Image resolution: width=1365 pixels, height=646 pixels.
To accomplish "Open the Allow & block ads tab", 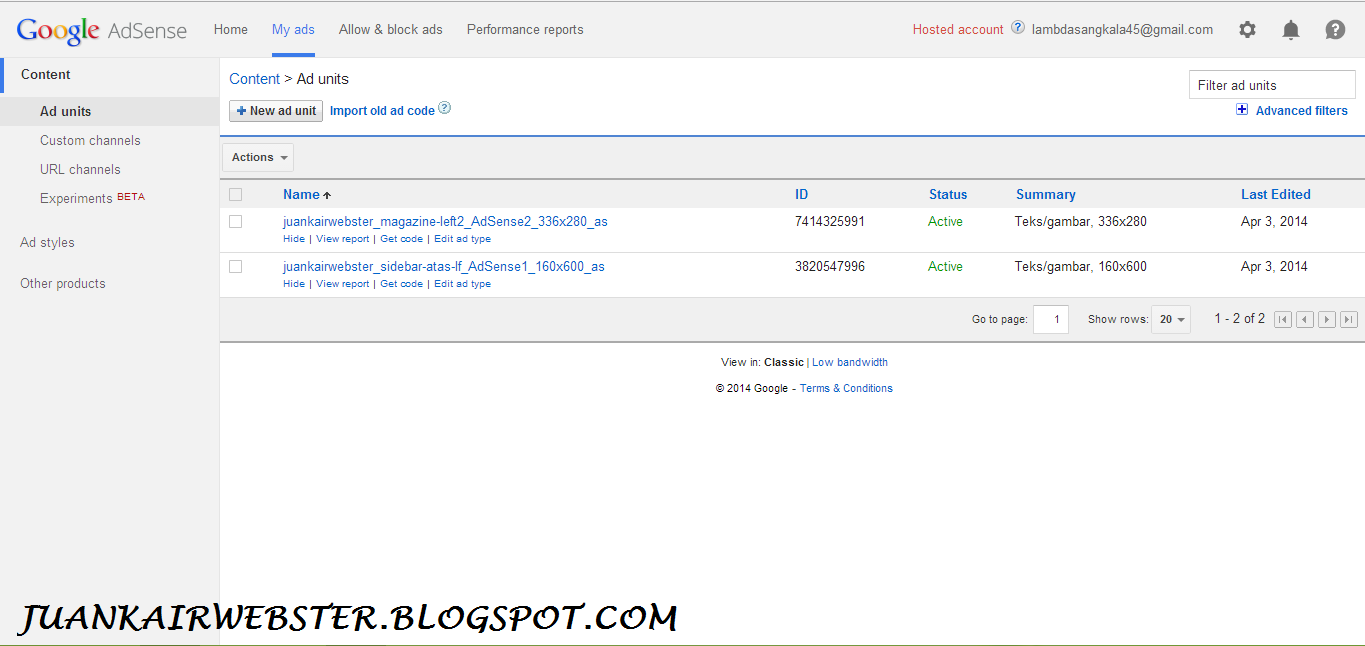I will click(x=391, y=29).
